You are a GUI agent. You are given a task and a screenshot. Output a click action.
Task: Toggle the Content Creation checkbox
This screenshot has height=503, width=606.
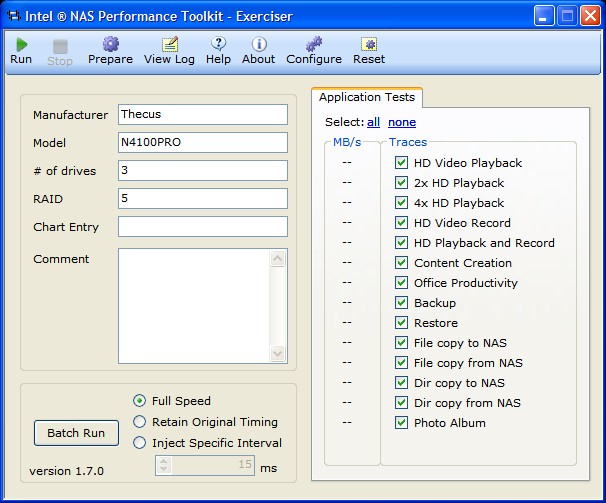pyautogui.click(x=401, y=263)
